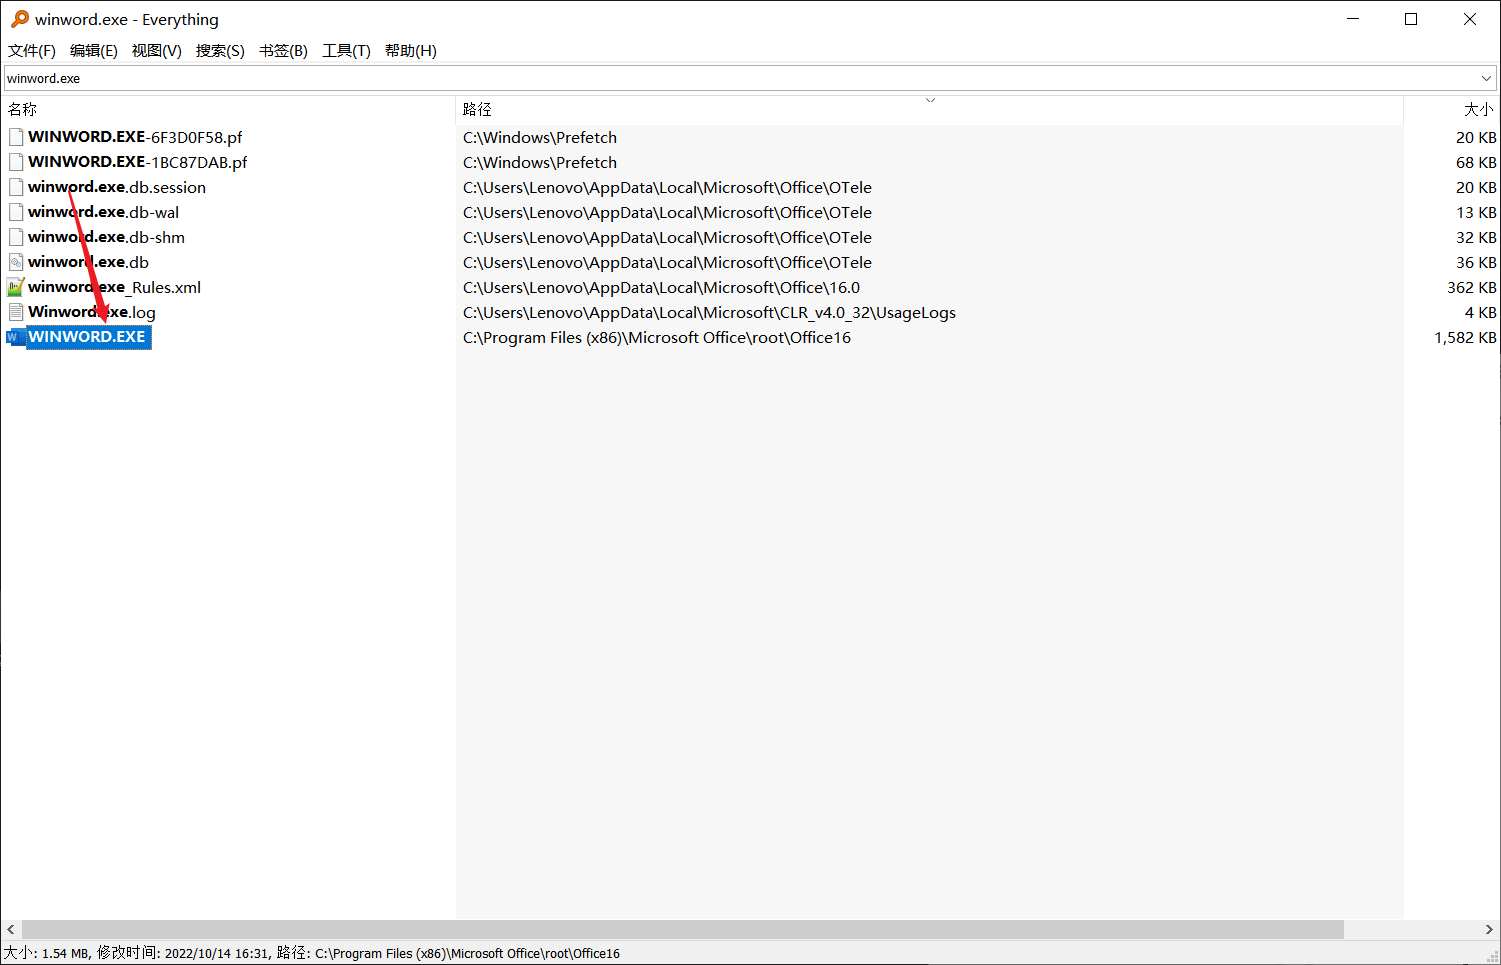Click file icon of WINWORD.EXE-1BC87DAB.pf
The width and height of the screenshot is (1501, 965).
pos(16,162)
